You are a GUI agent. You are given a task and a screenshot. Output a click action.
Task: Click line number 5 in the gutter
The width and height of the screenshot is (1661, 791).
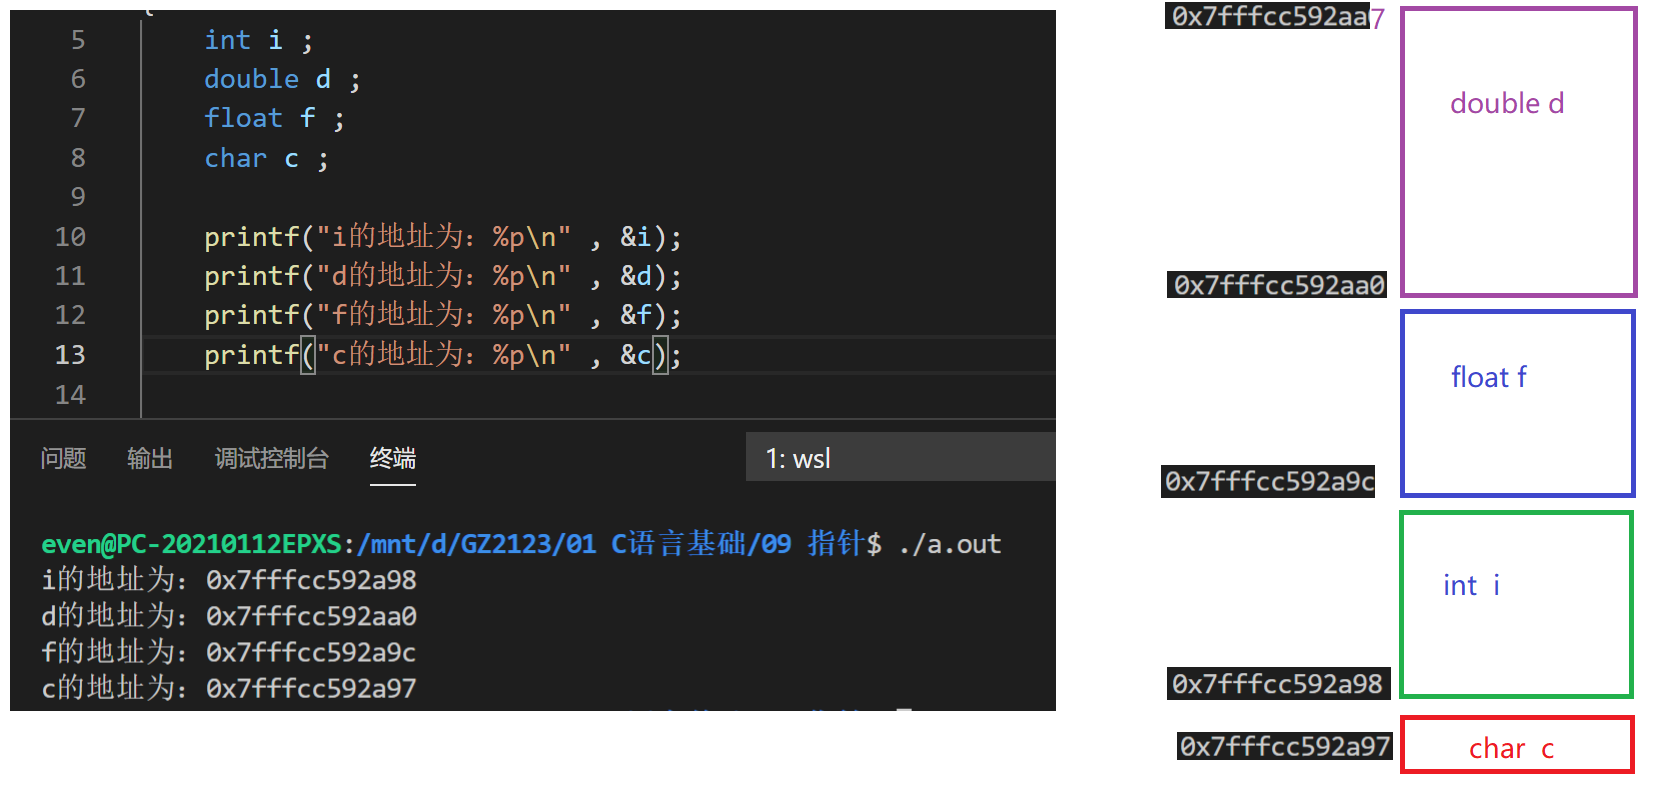coord(78,40)
